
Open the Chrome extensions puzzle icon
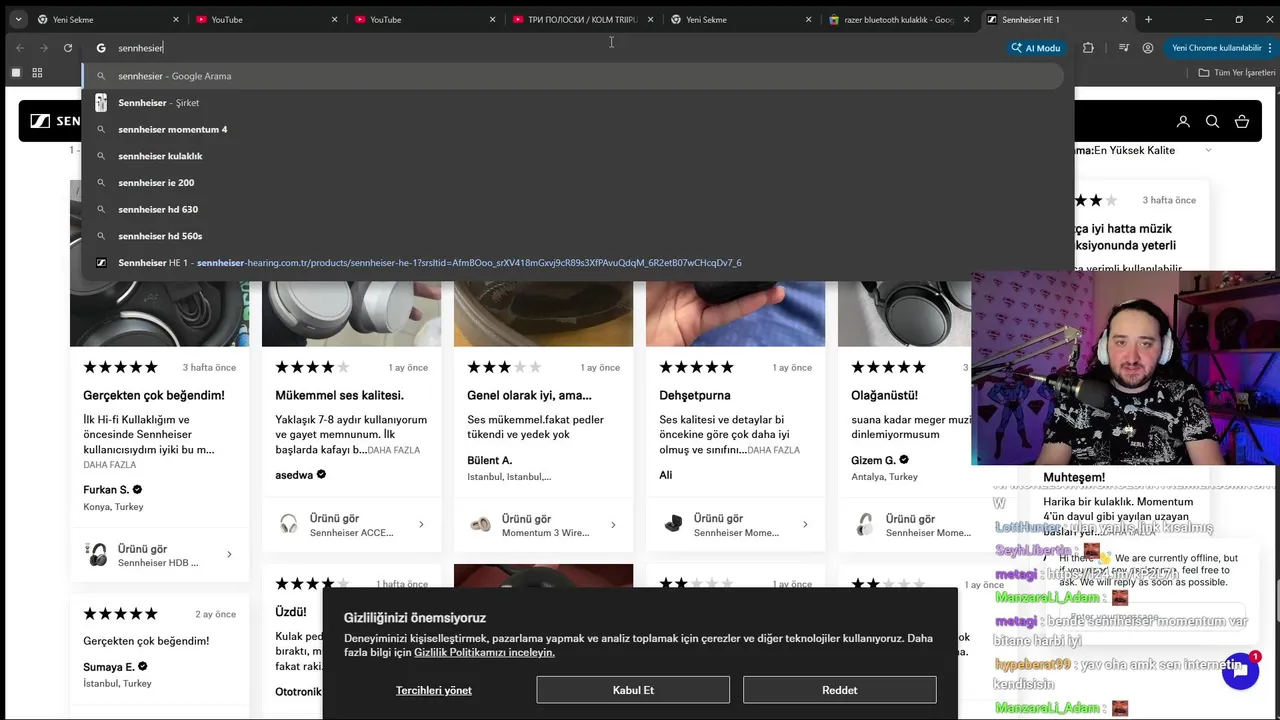coord(1089,48)
